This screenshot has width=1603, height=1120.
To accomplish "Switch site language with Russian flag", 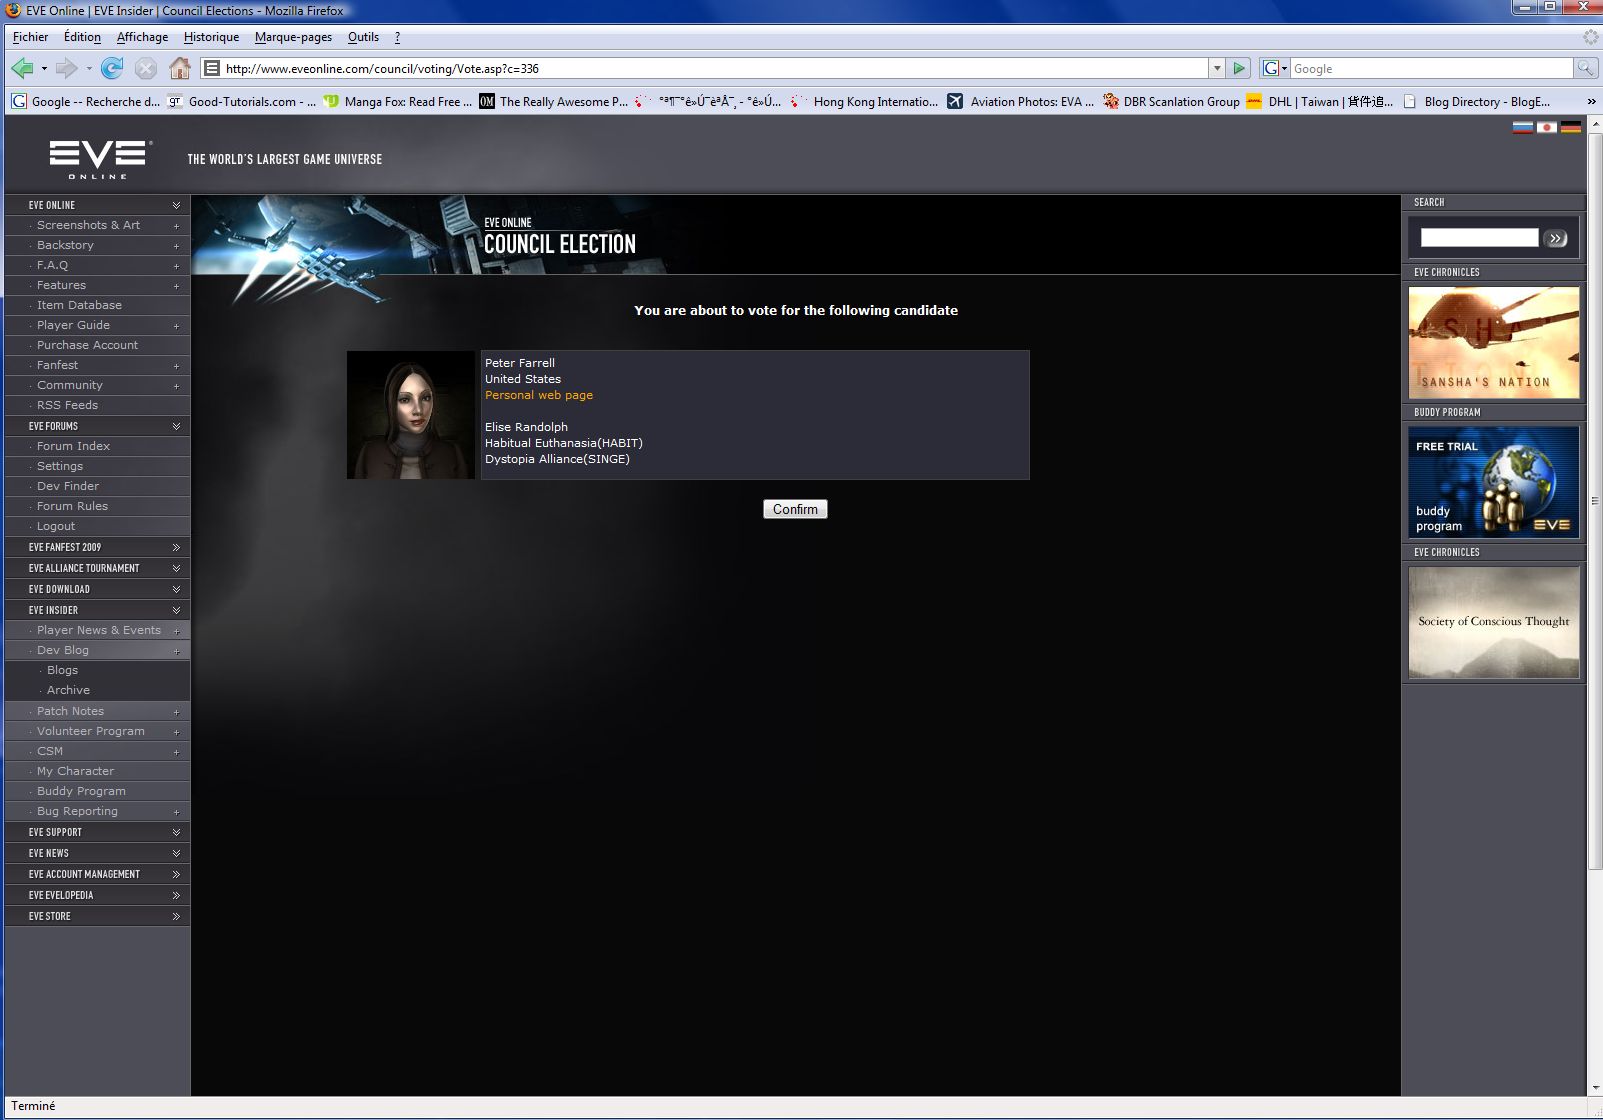I will (1523, 127).
